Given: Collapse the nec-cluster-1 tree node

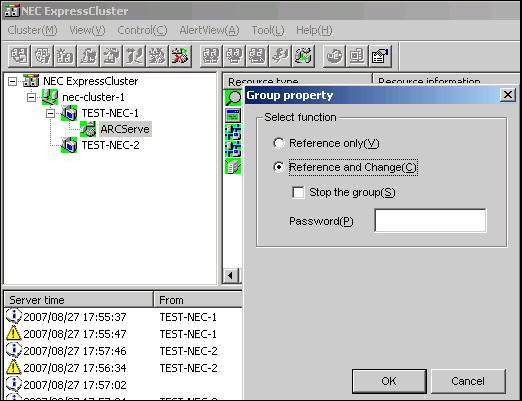Looking at the screenshot, I should 31,97.
